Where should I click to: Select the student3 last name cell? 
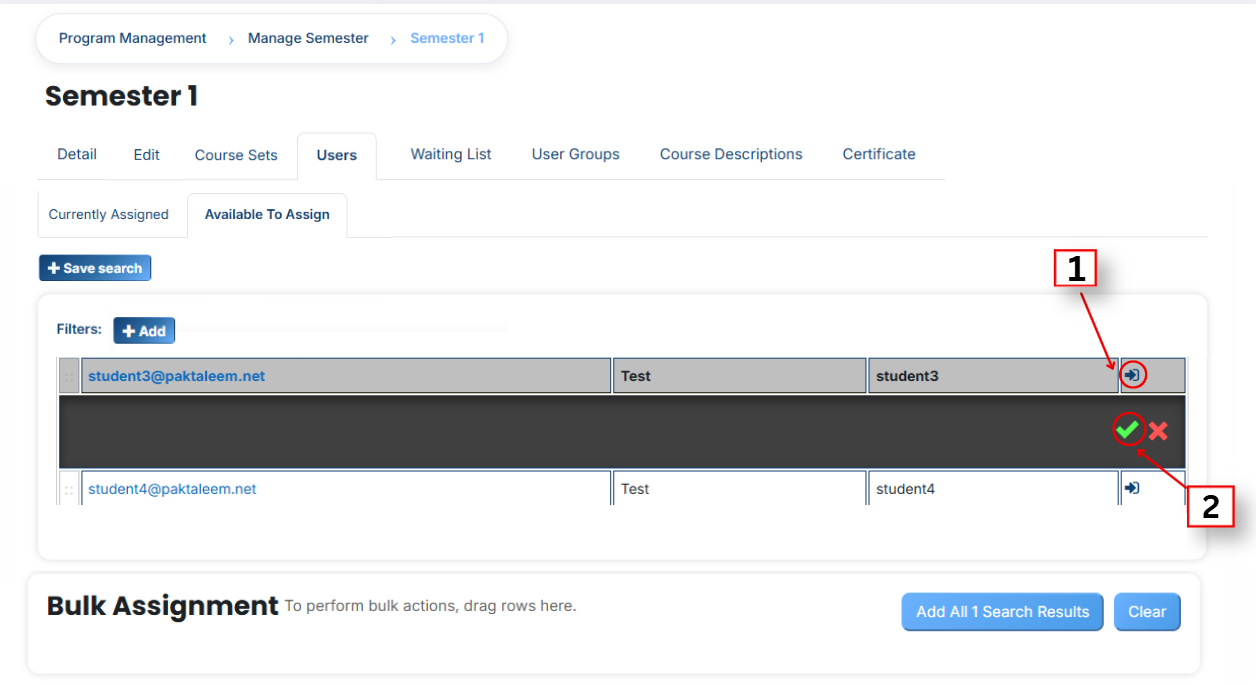993,376
